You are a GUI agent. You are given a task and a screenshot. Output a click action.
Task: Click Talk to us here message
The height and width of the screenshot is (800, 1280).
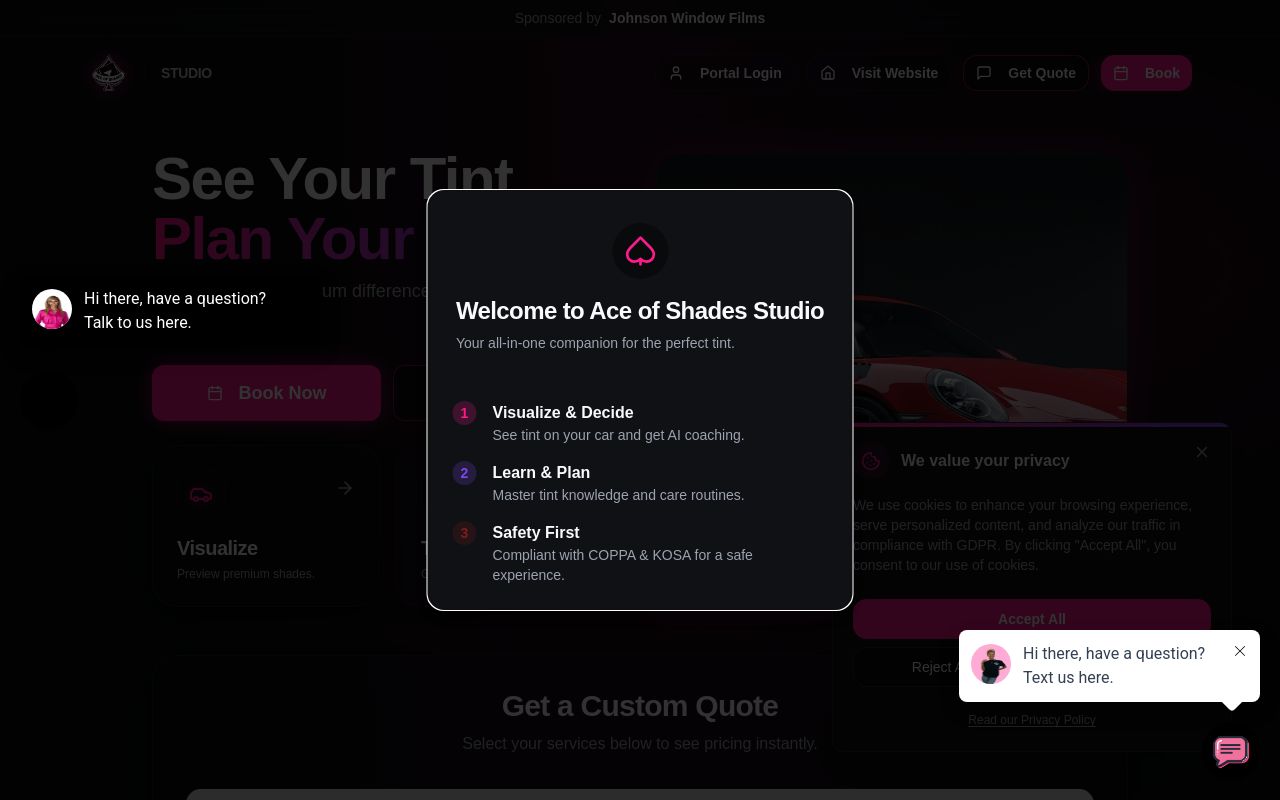click(x=175, y=310)
